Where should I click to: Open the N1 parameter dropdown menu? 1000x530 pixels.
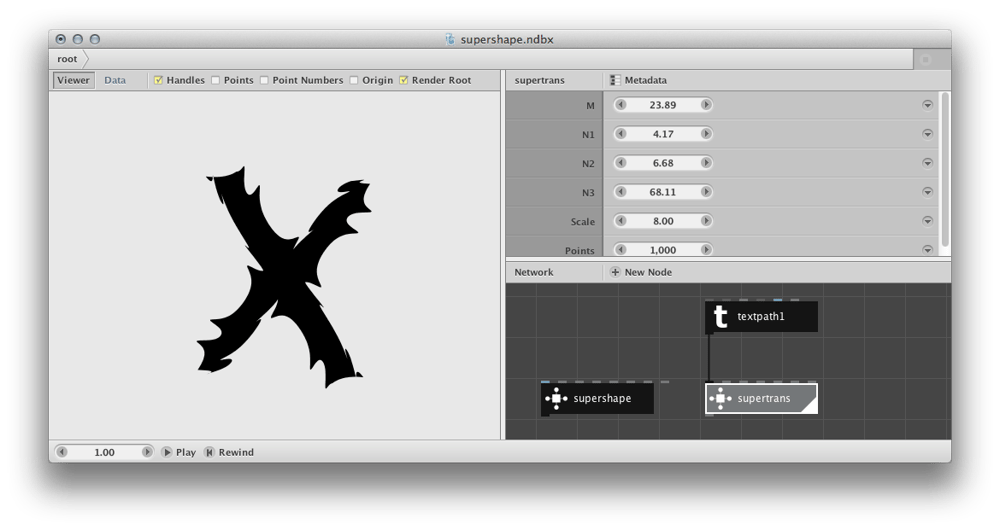[927, 134]
